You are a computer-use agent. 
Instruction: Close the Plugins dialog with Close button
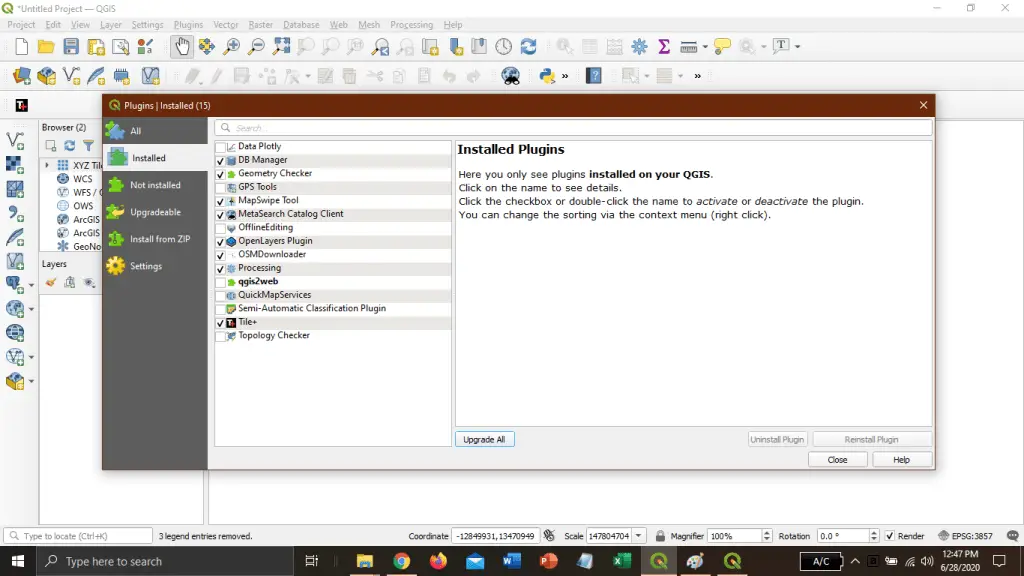[837, 460]
